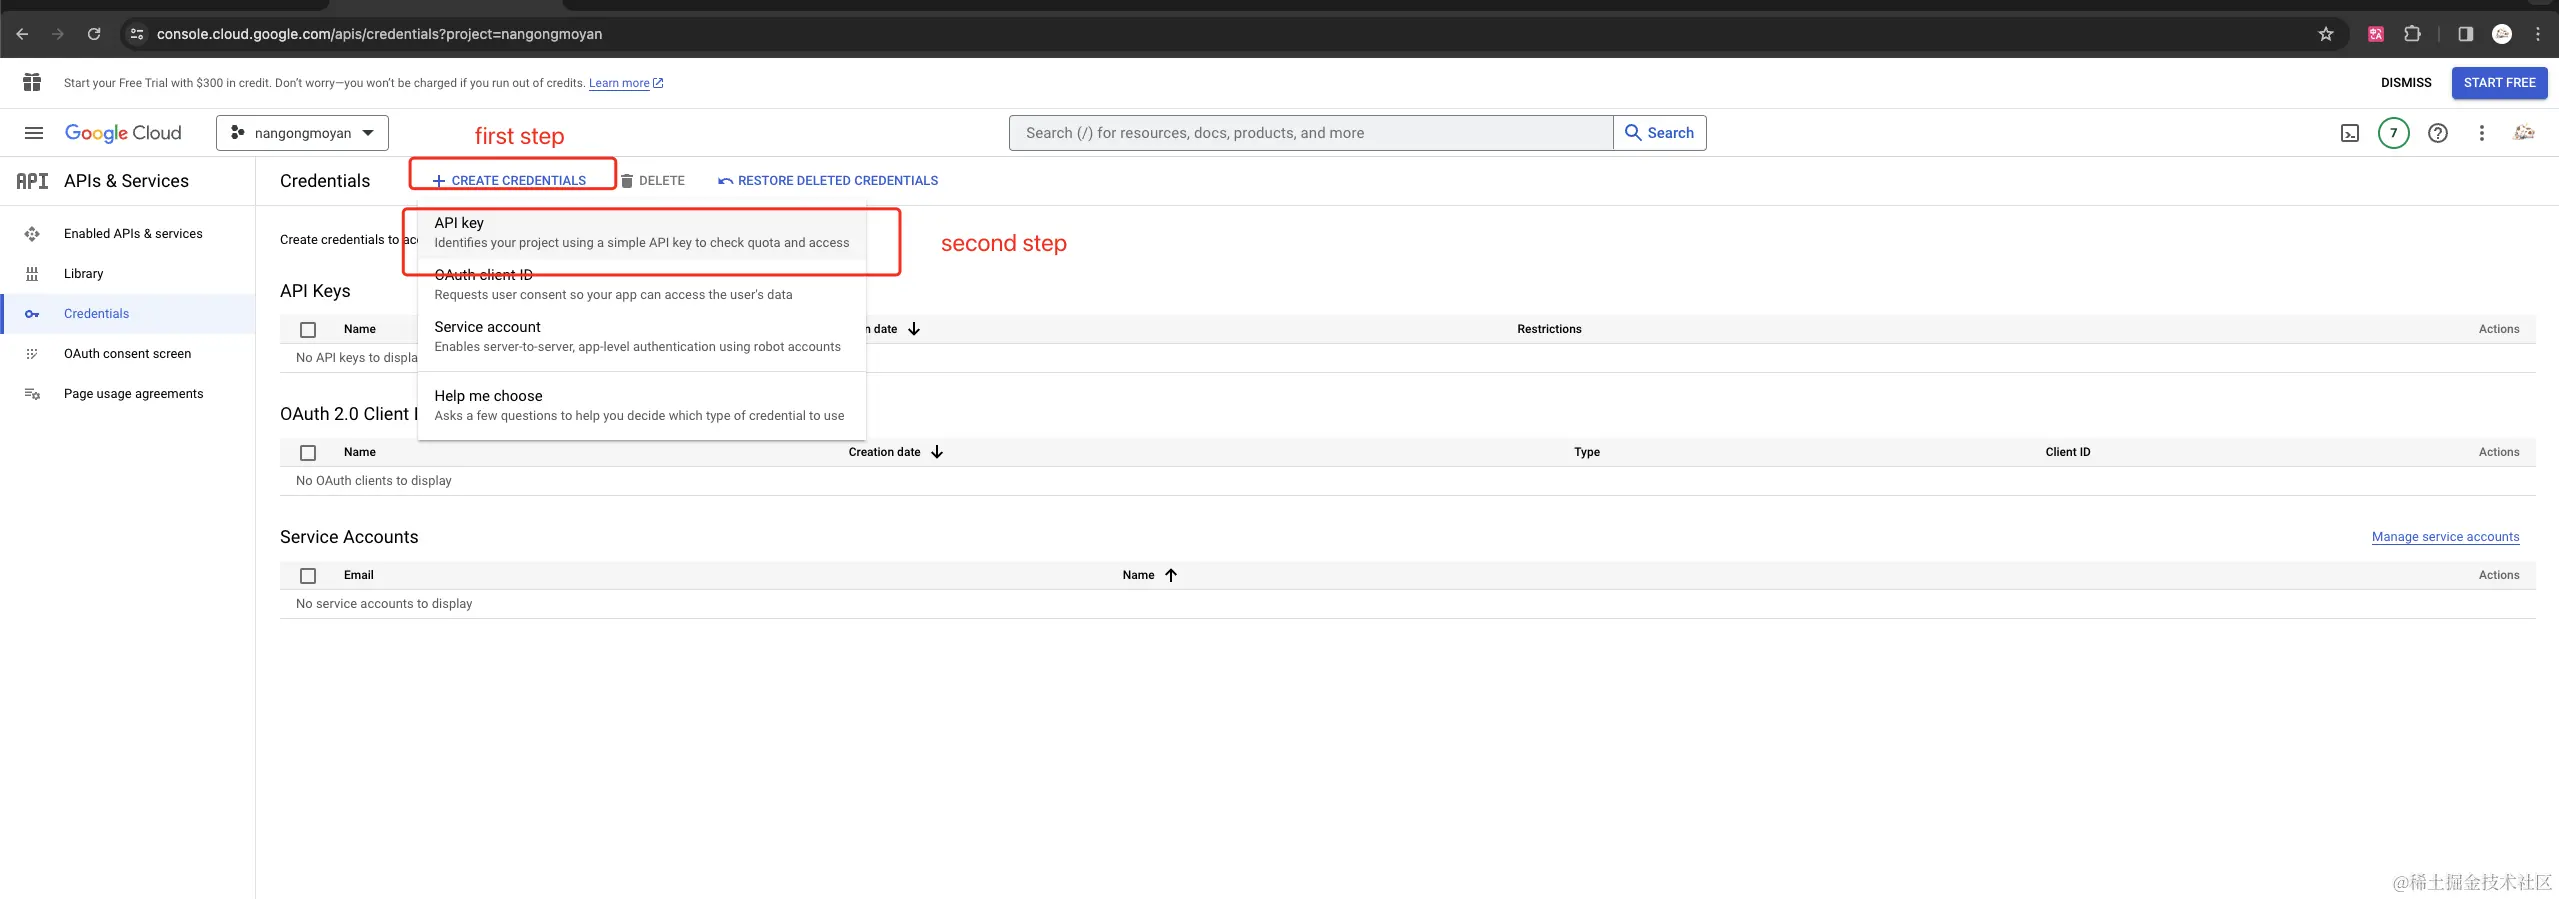Viewport: 2559px width, 899px height.
Task: Sort API Keys by creation date arrow
Action: pos(914,329)
